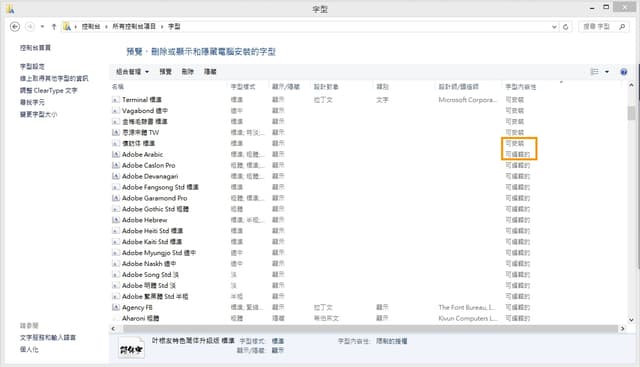Screen dimensions: 640x367
Task: Sort by the 字型樣式 font style column
Action: pos(243,87)
